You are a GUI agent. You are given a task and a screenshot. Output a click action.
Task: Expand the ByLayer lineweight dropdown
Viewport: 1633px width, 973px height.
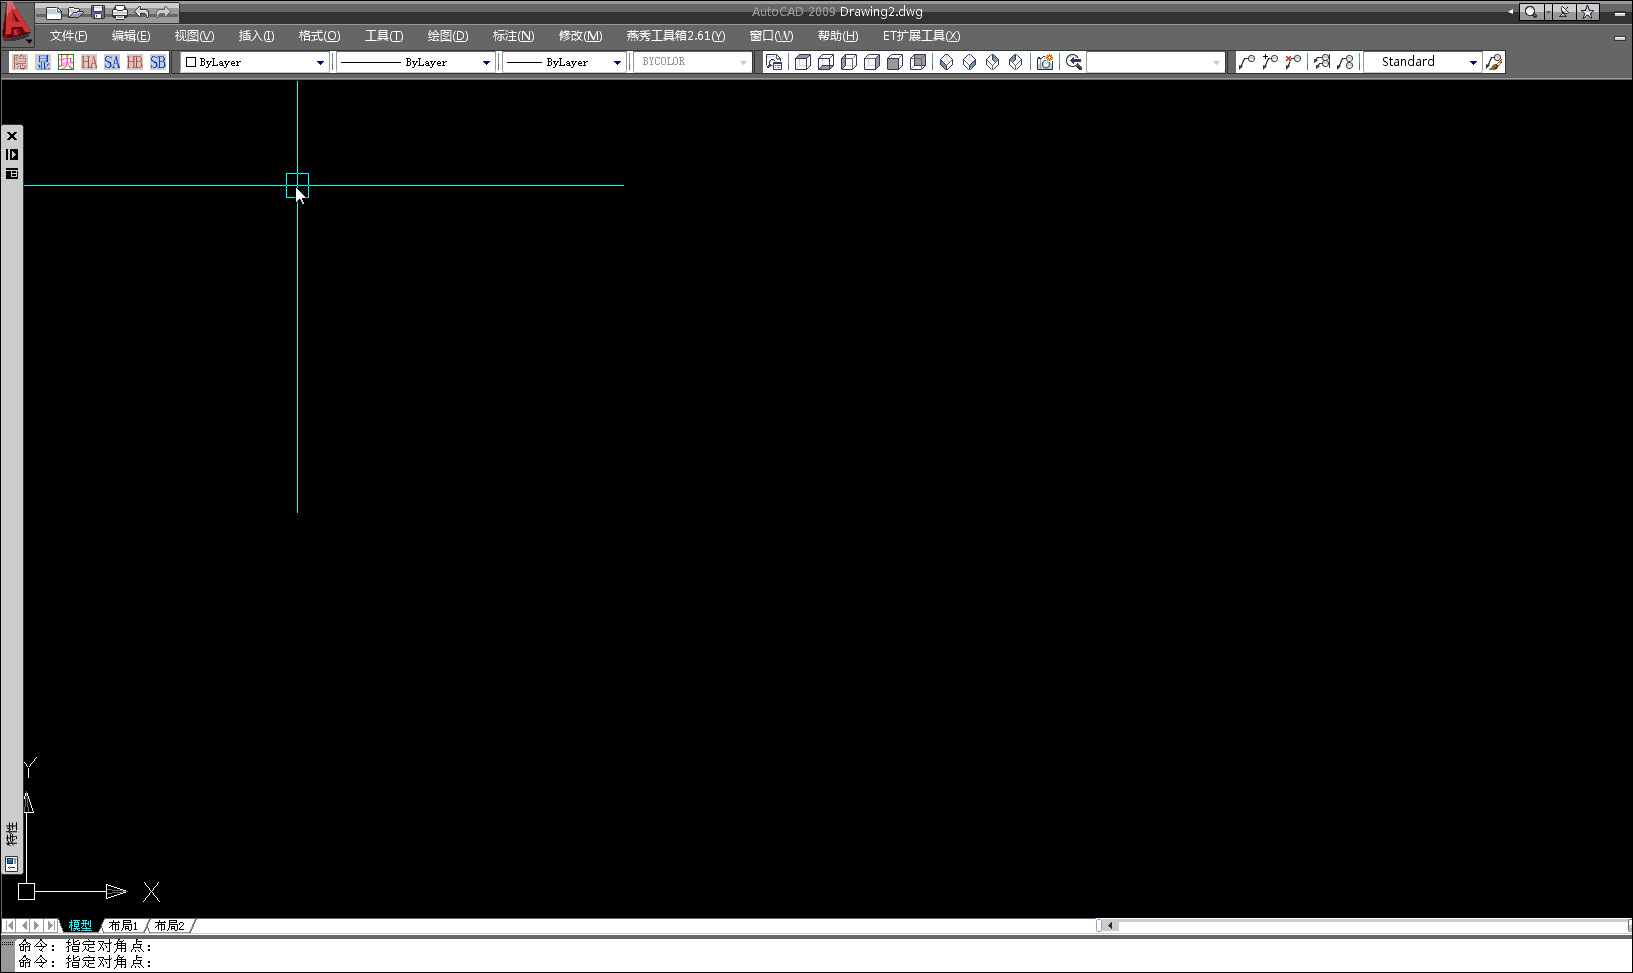[617, 62]
